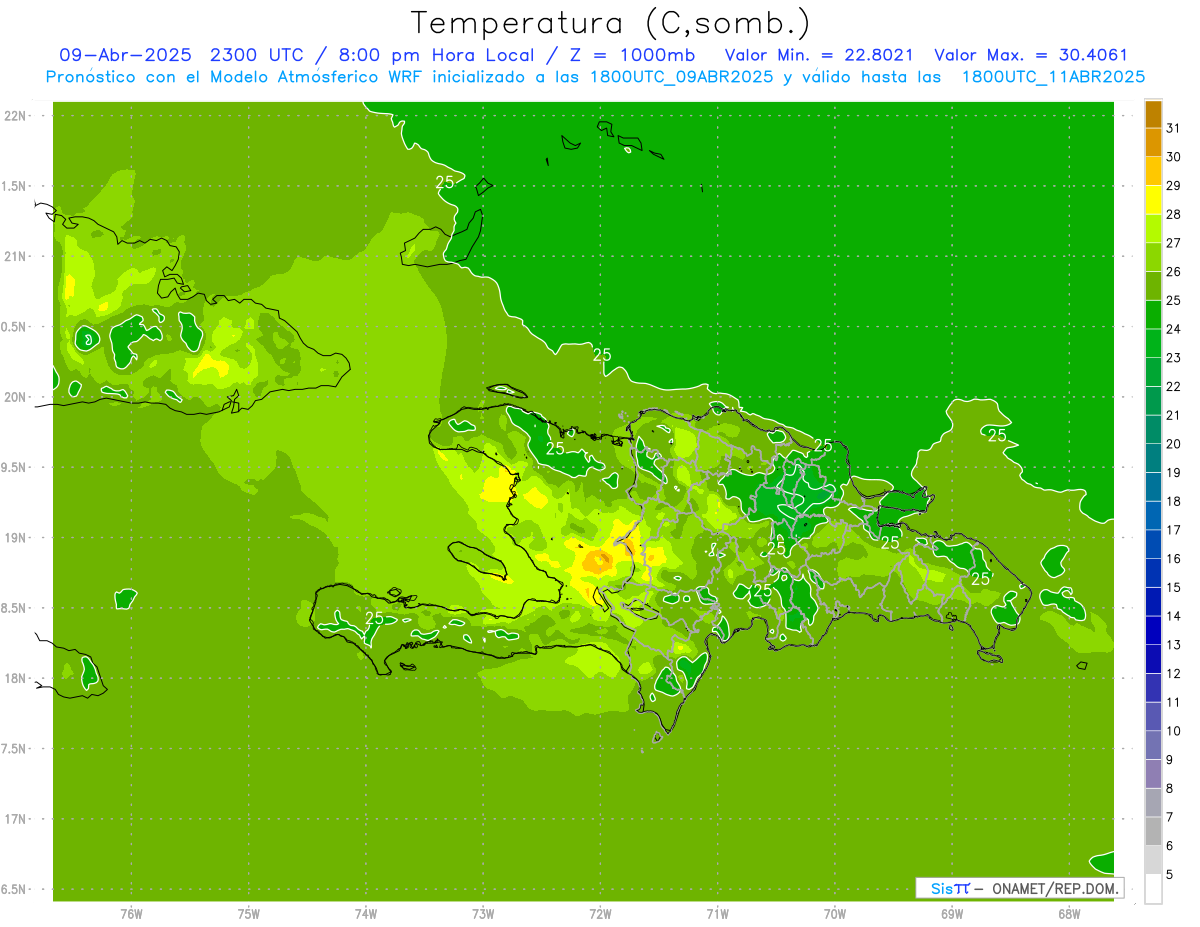Image resolution: width=1200 pixels, height=927 pixels.
Task: Select the legend value "14"
Action: click(1174, 616)
